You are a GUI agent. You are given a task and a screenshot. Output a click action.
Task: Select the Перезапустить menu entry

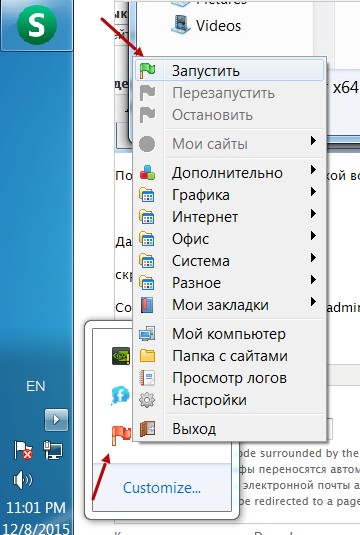[229, 93]
